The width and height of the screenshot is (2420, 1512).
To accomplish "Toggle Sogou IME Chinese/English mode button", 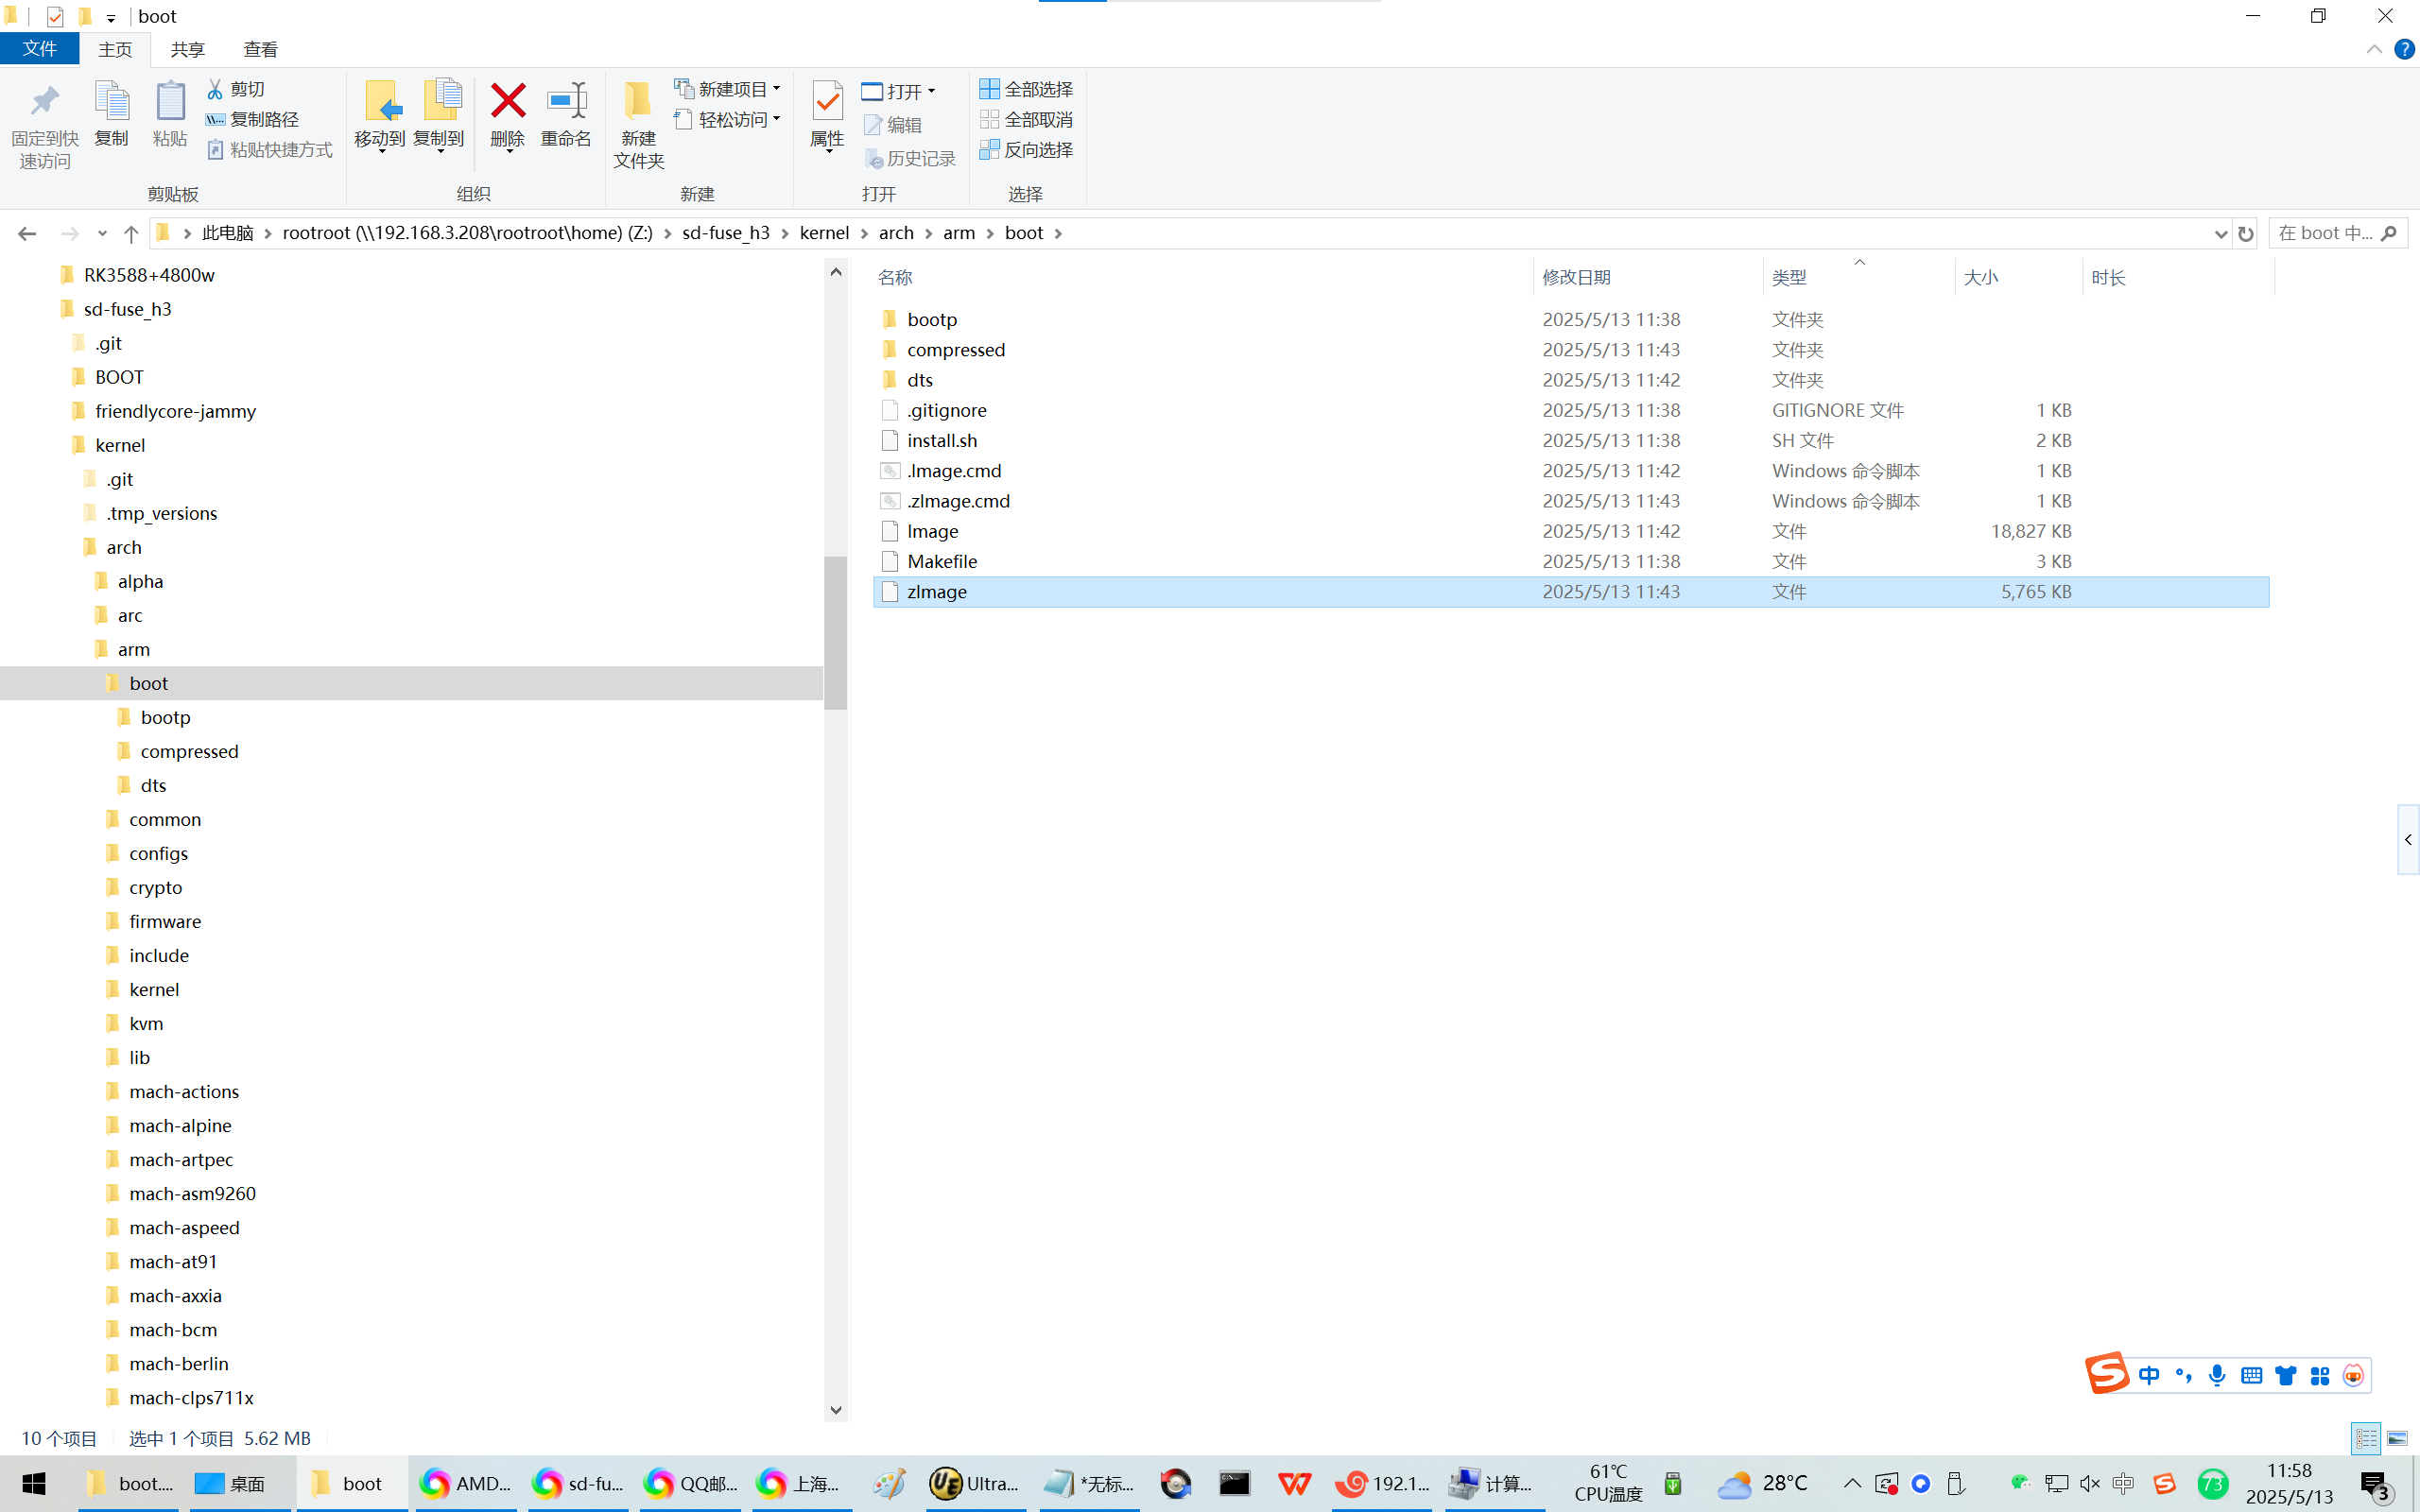I will click(2148, 1375).
